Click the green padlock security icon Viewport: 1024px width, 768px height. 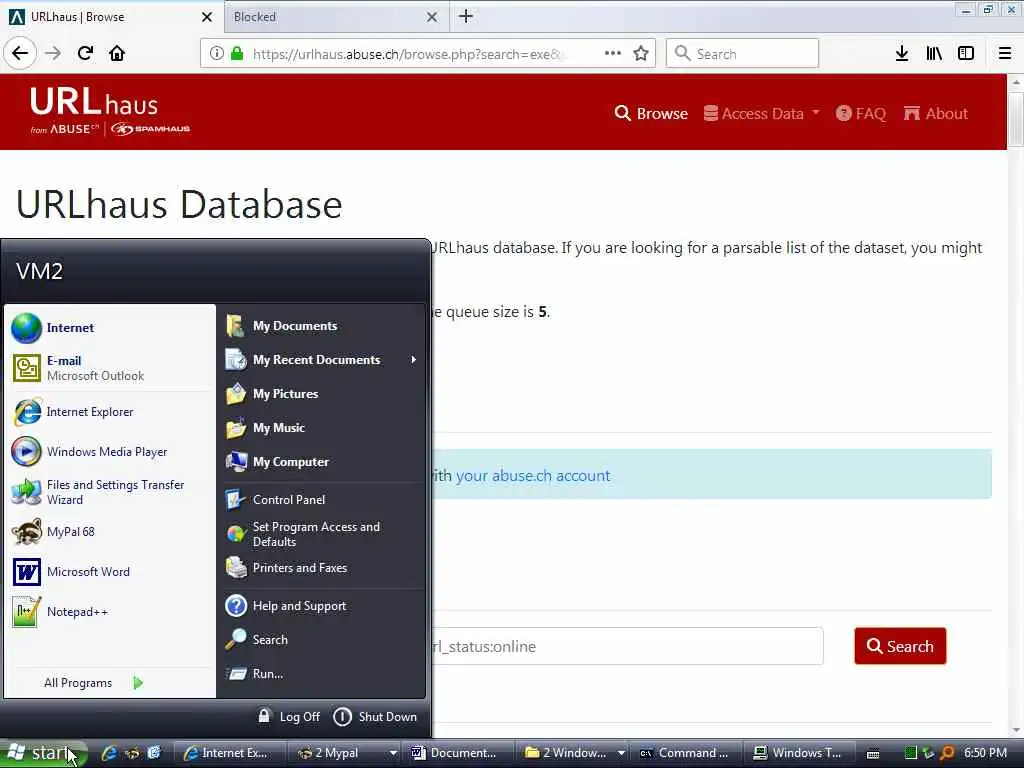pyautogui.click(x=237, y=54)
